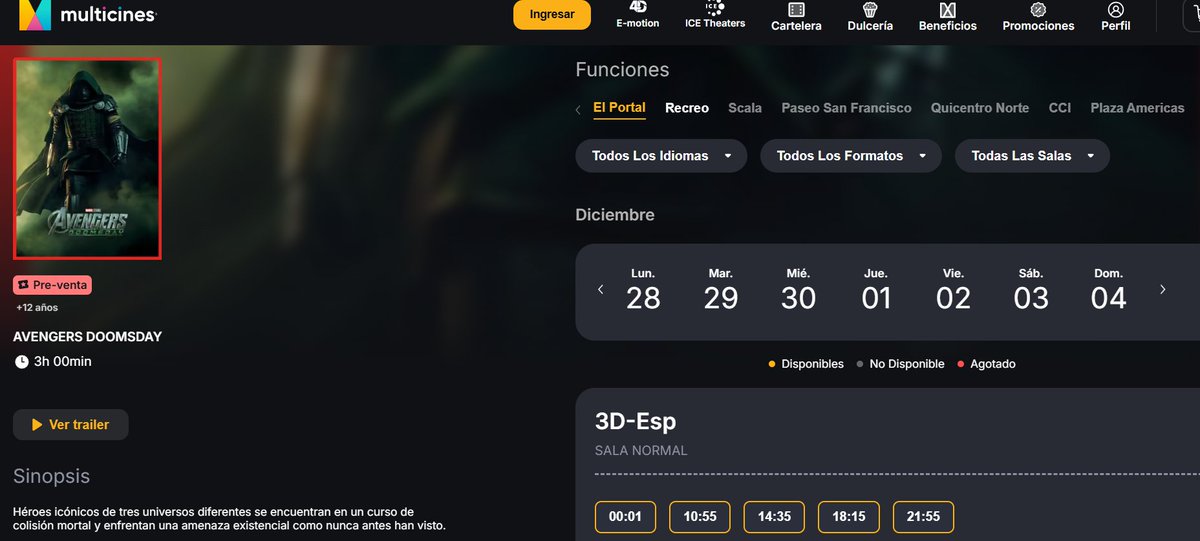The width and height of the screenshot is (1200, 541).
Task: Click the 3D-Esp format heading
Action: pos(636,421)
